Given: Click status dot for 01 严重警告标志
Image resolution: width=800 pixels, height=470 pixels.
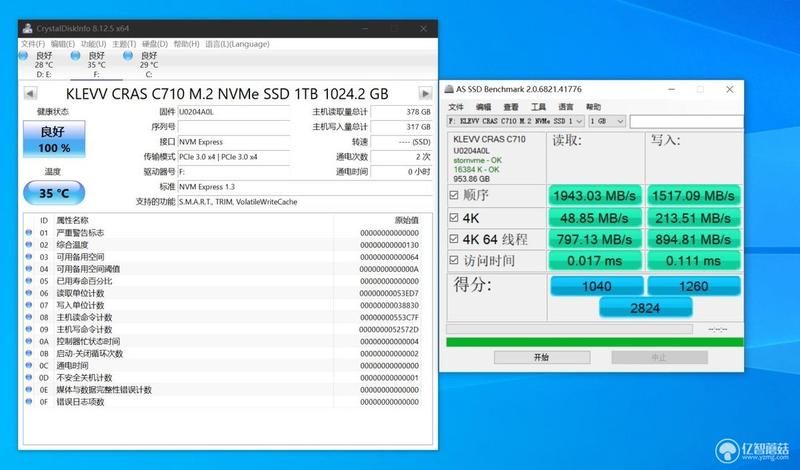Looking at the screenshot, I should (29, 233).
